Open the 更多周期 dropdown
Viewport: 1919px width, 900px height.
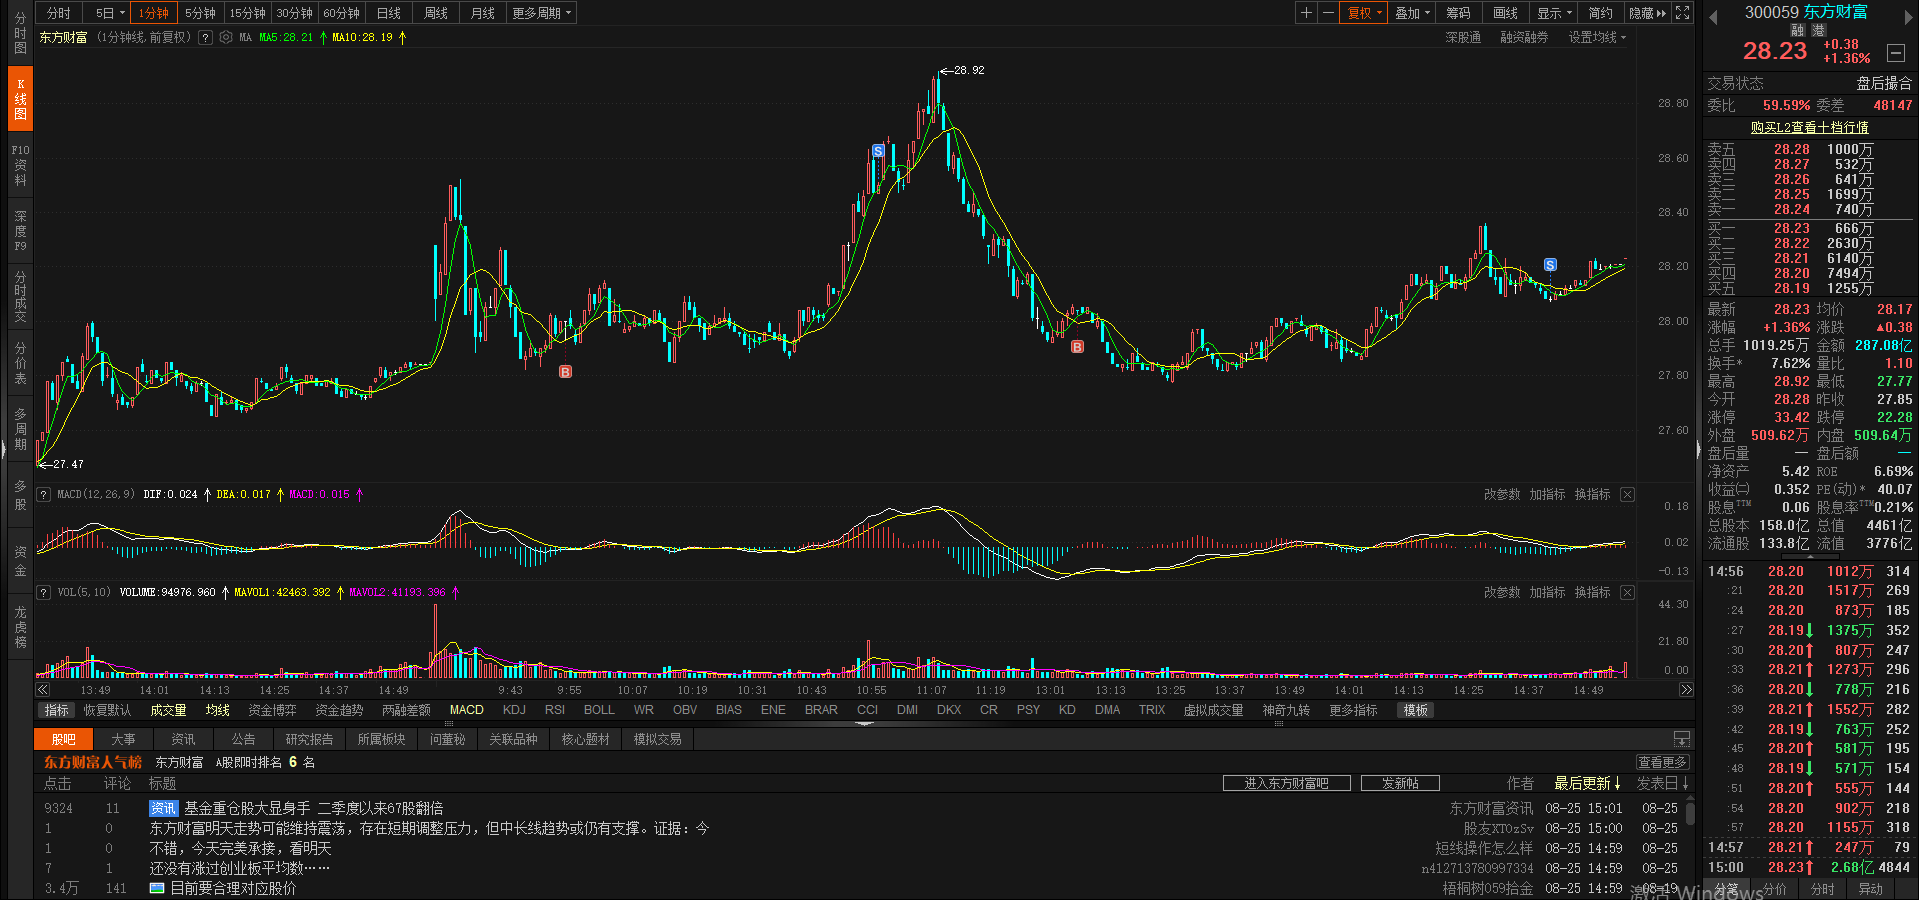[x=541, y=13]
